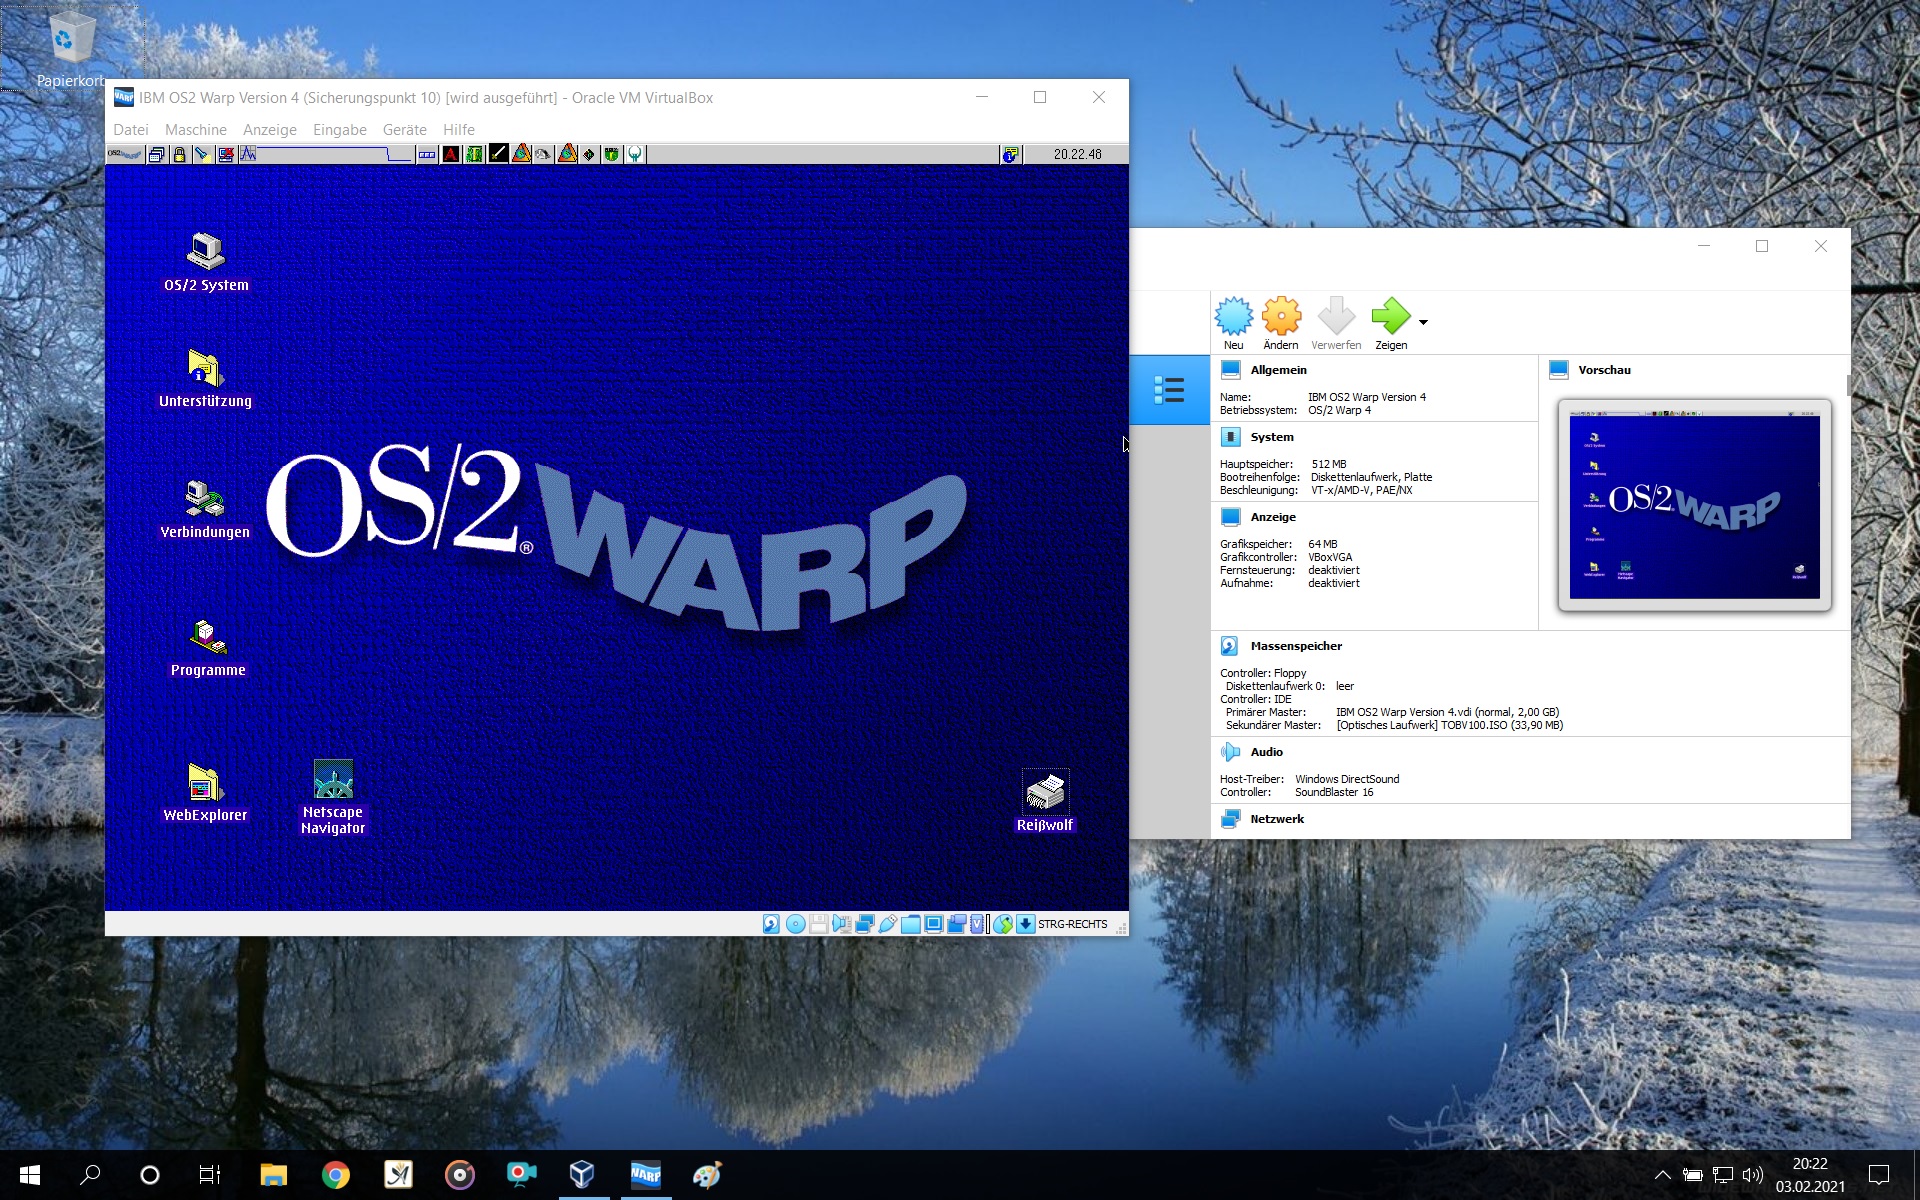Open File Explorer from the taskbar
Viewport: 1920px width, 1200px height.
[x=274, y=1175]
